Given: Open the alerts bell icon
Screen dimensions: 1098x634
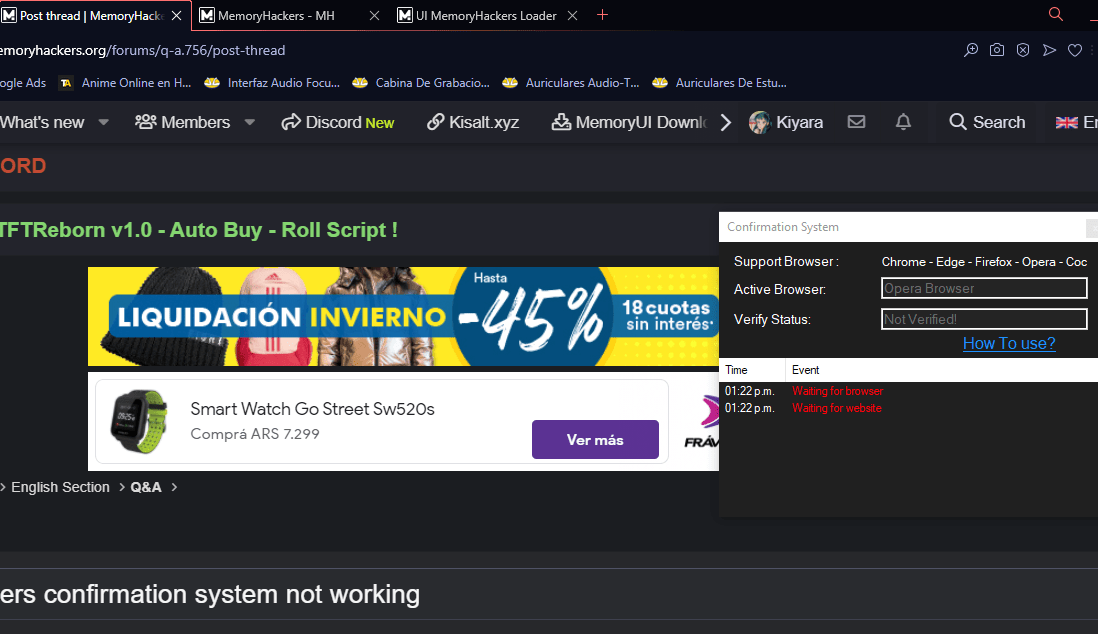Looking at the screenshot, I should [903, 122].
